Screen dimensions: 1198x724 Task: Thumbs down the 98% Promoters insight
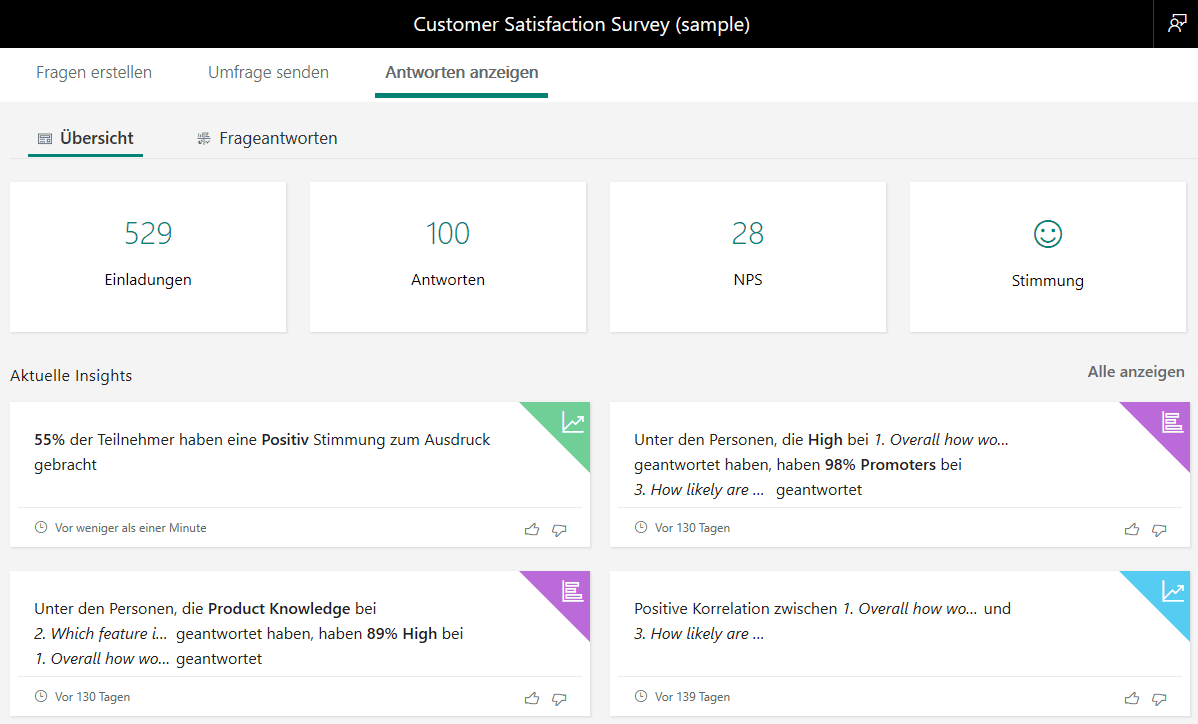point(1159,529)
